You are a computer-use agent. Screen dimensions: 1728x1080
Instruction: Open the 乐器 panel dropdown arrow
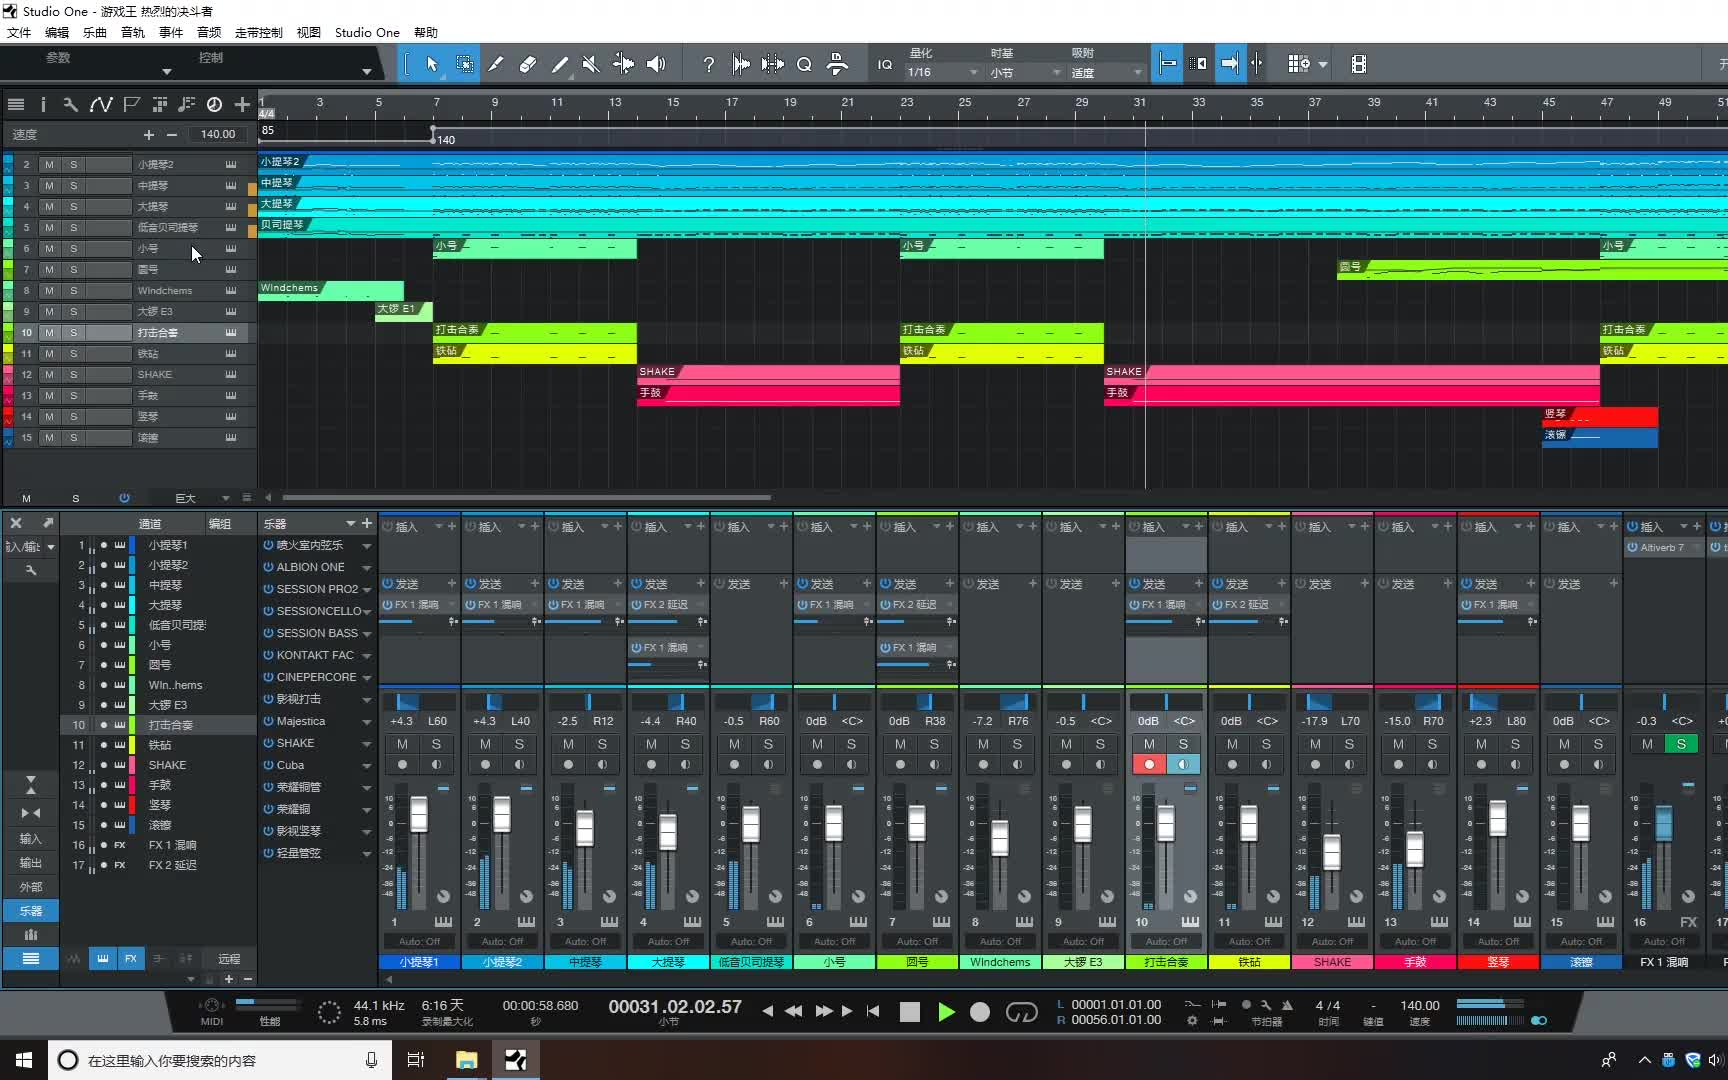(351, 524)
